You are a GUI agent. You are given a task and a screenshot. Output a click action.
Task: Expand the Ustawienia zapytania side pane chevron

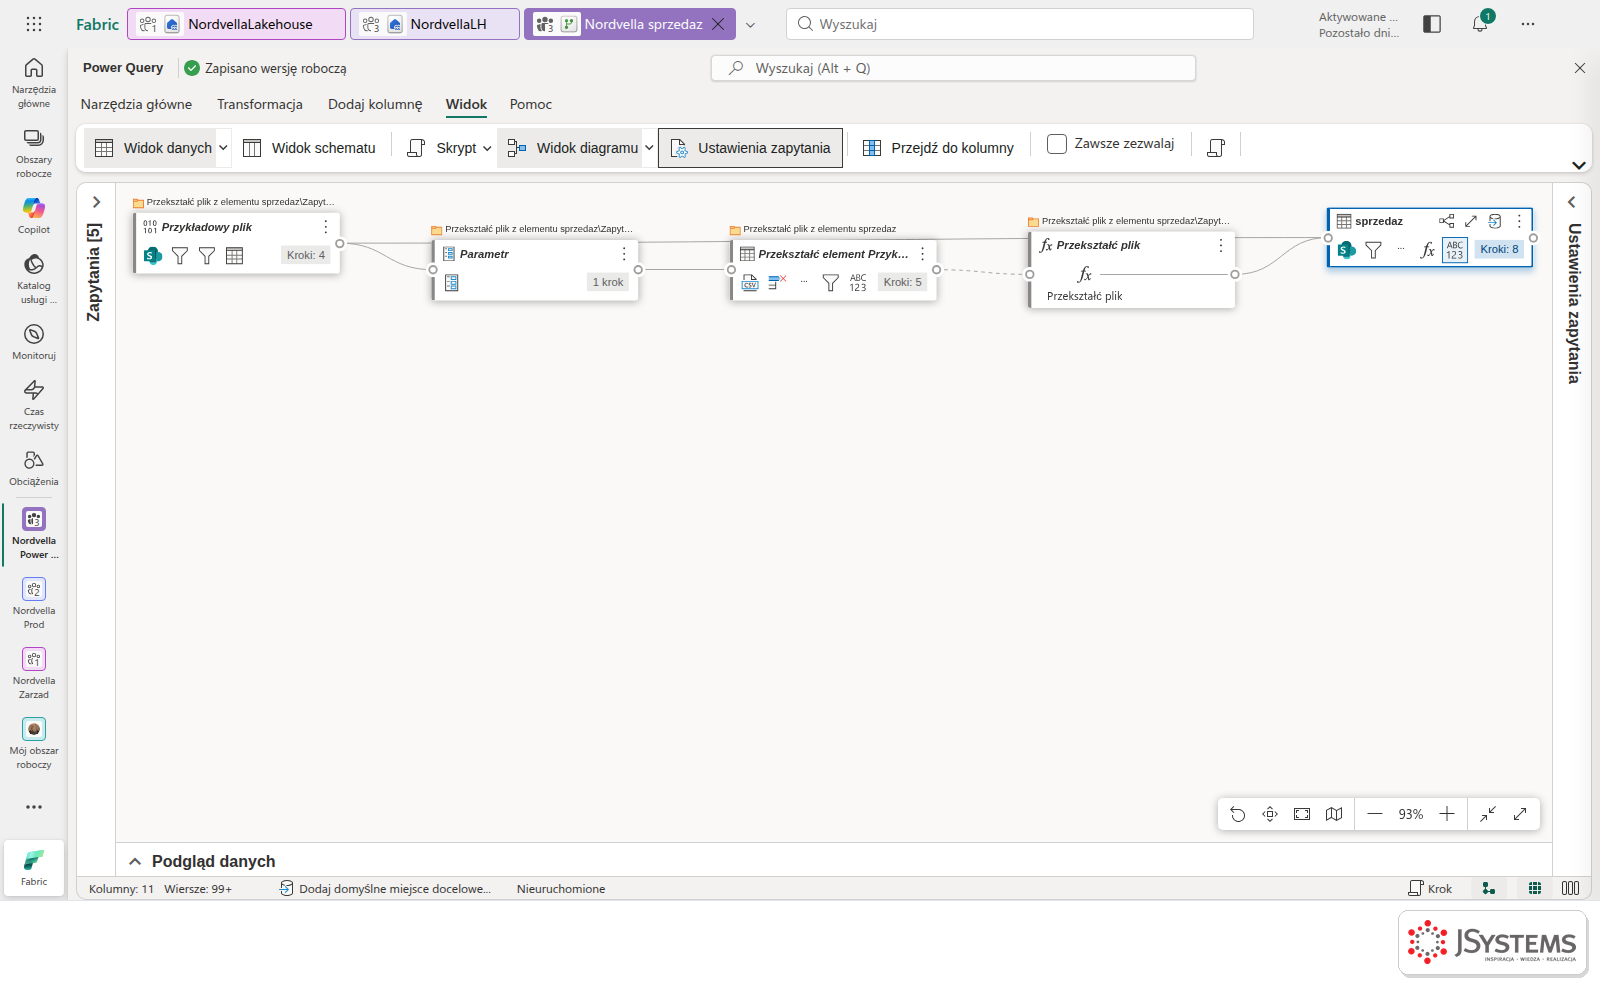(x=1572, y=202)
